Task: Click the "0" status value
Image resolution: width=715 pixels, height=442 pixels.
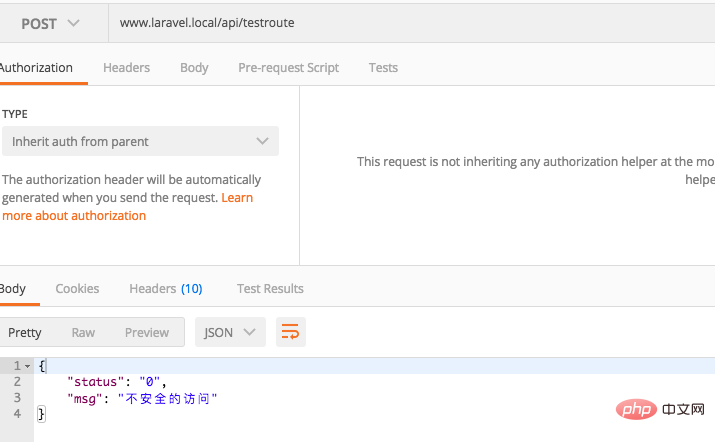Action: click(150, 382)
